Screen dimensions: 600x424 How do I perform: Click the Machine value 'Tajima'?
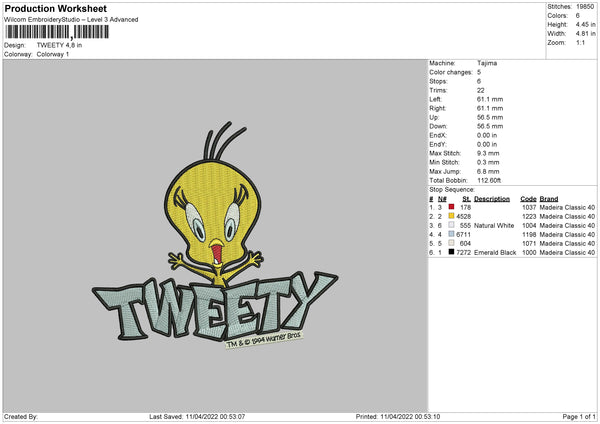(487, 63)
